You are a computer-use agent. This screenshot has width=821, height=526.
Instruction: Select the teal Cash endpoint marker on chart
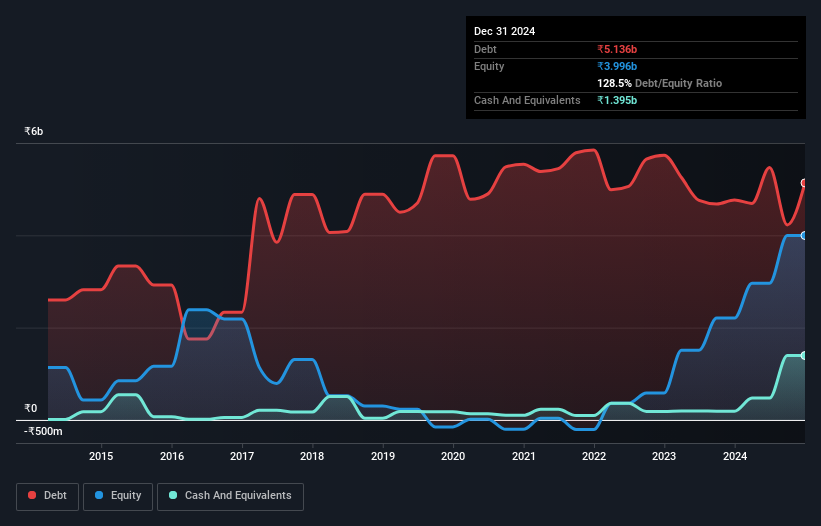pos(804,355)
